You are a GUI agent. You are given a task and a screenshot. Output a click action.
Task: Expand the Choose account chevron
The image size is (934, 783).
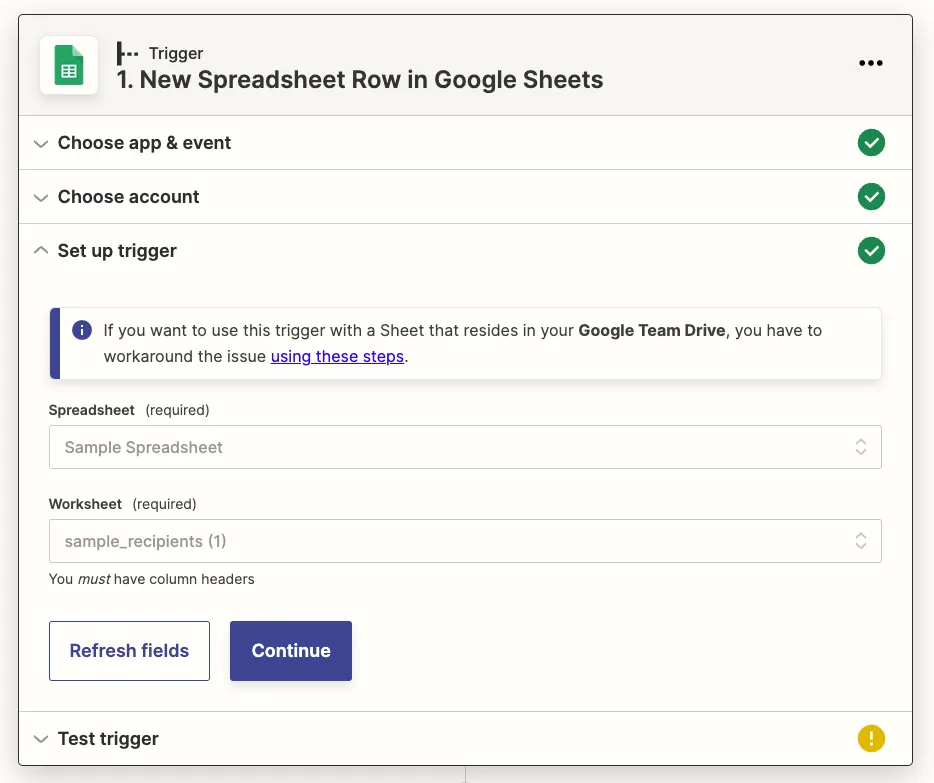coord(40,198)
